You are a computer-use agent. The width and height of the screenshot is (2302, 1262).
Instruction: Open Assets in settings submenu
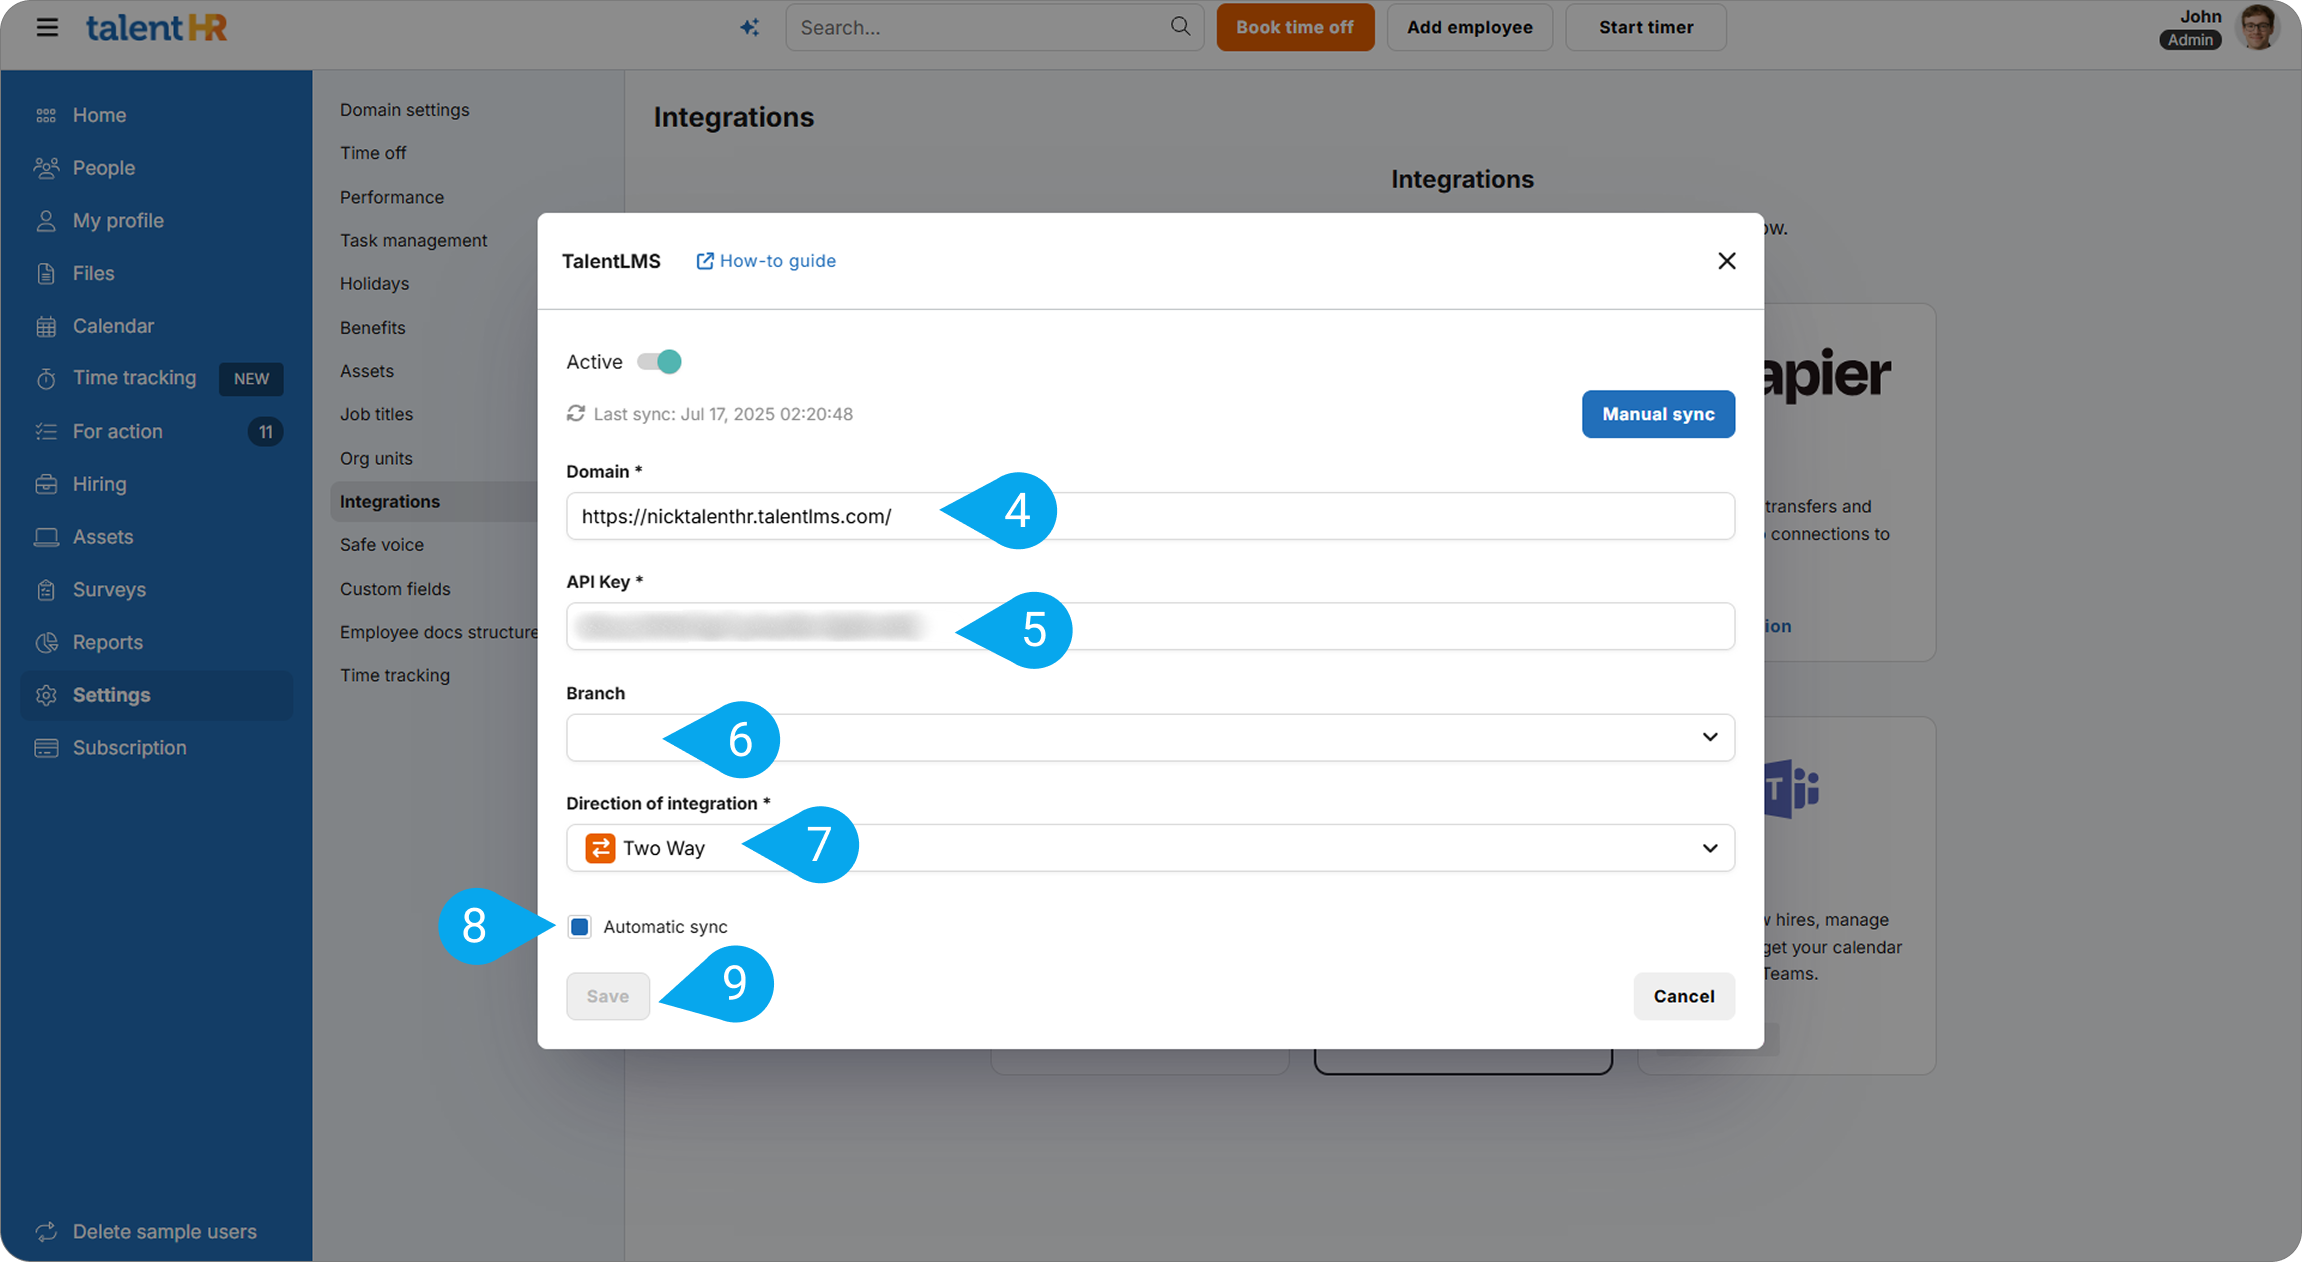[366, 371]
